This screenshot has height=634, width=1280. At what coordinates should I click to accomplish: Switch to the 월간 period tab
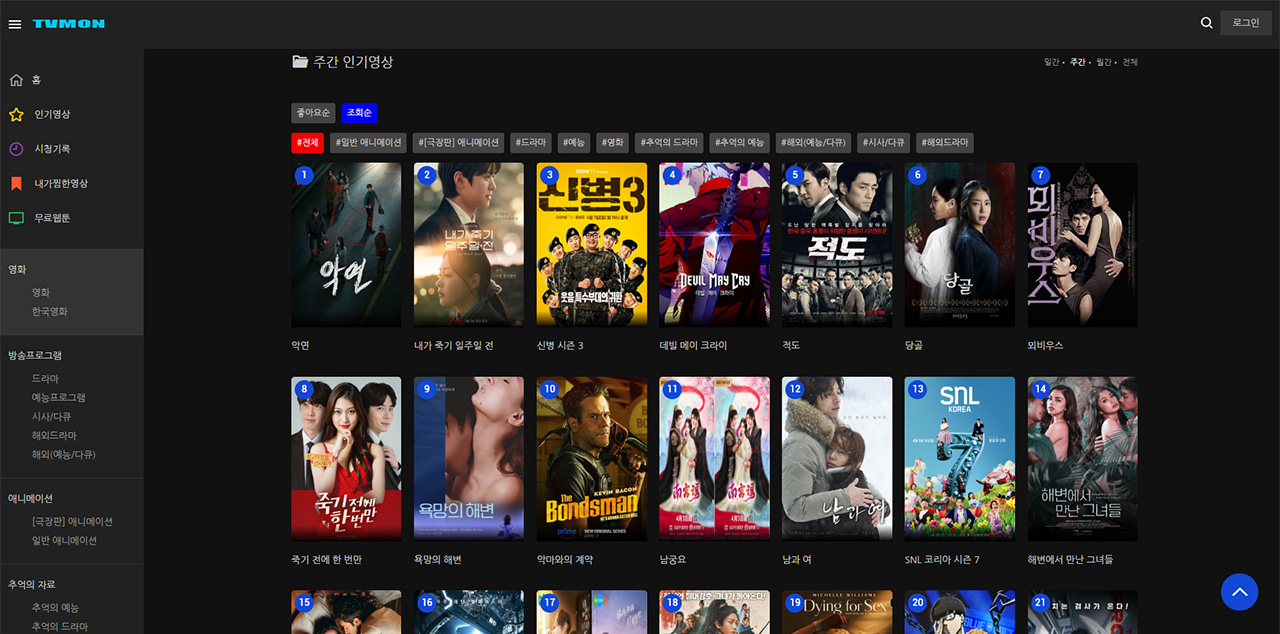tap(1104, 62)
